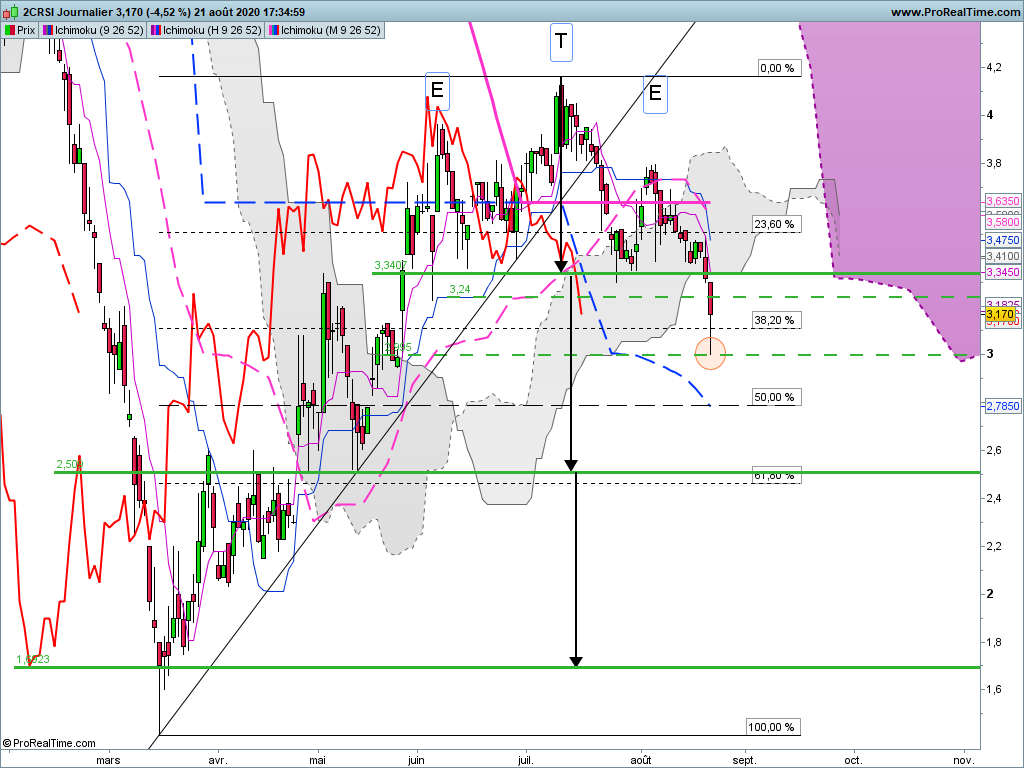The width and height of the screenshot is (1024, 768).
Task: Click the juil. label on the time axis
Action: [526, 760]
